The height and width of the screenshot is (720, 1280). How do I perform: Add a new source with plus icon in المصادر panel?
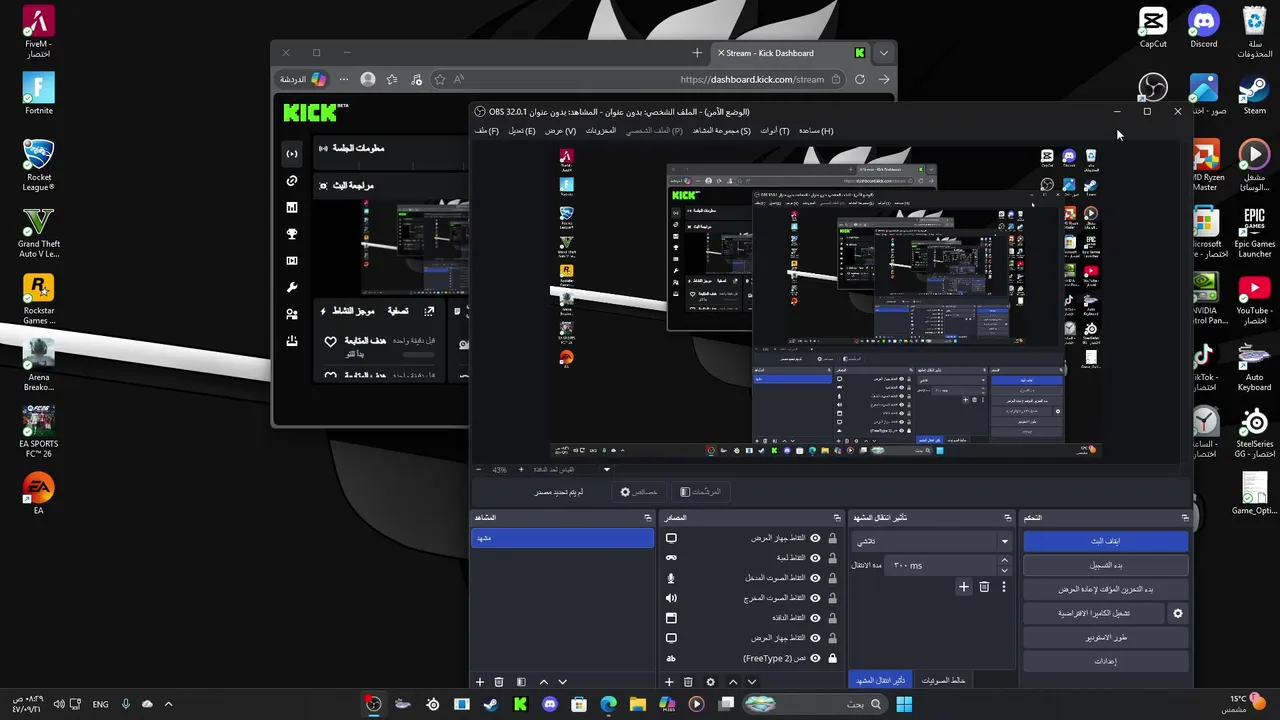tap(669, 682)
